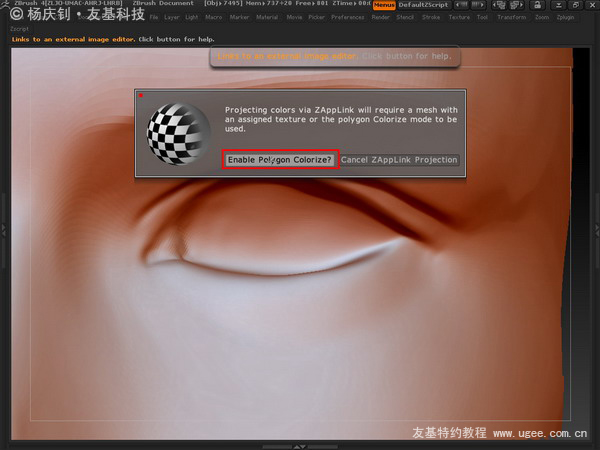Click Enable Polygon Colorize button
This screenshot has height=450, width=600.
point(280,160)
